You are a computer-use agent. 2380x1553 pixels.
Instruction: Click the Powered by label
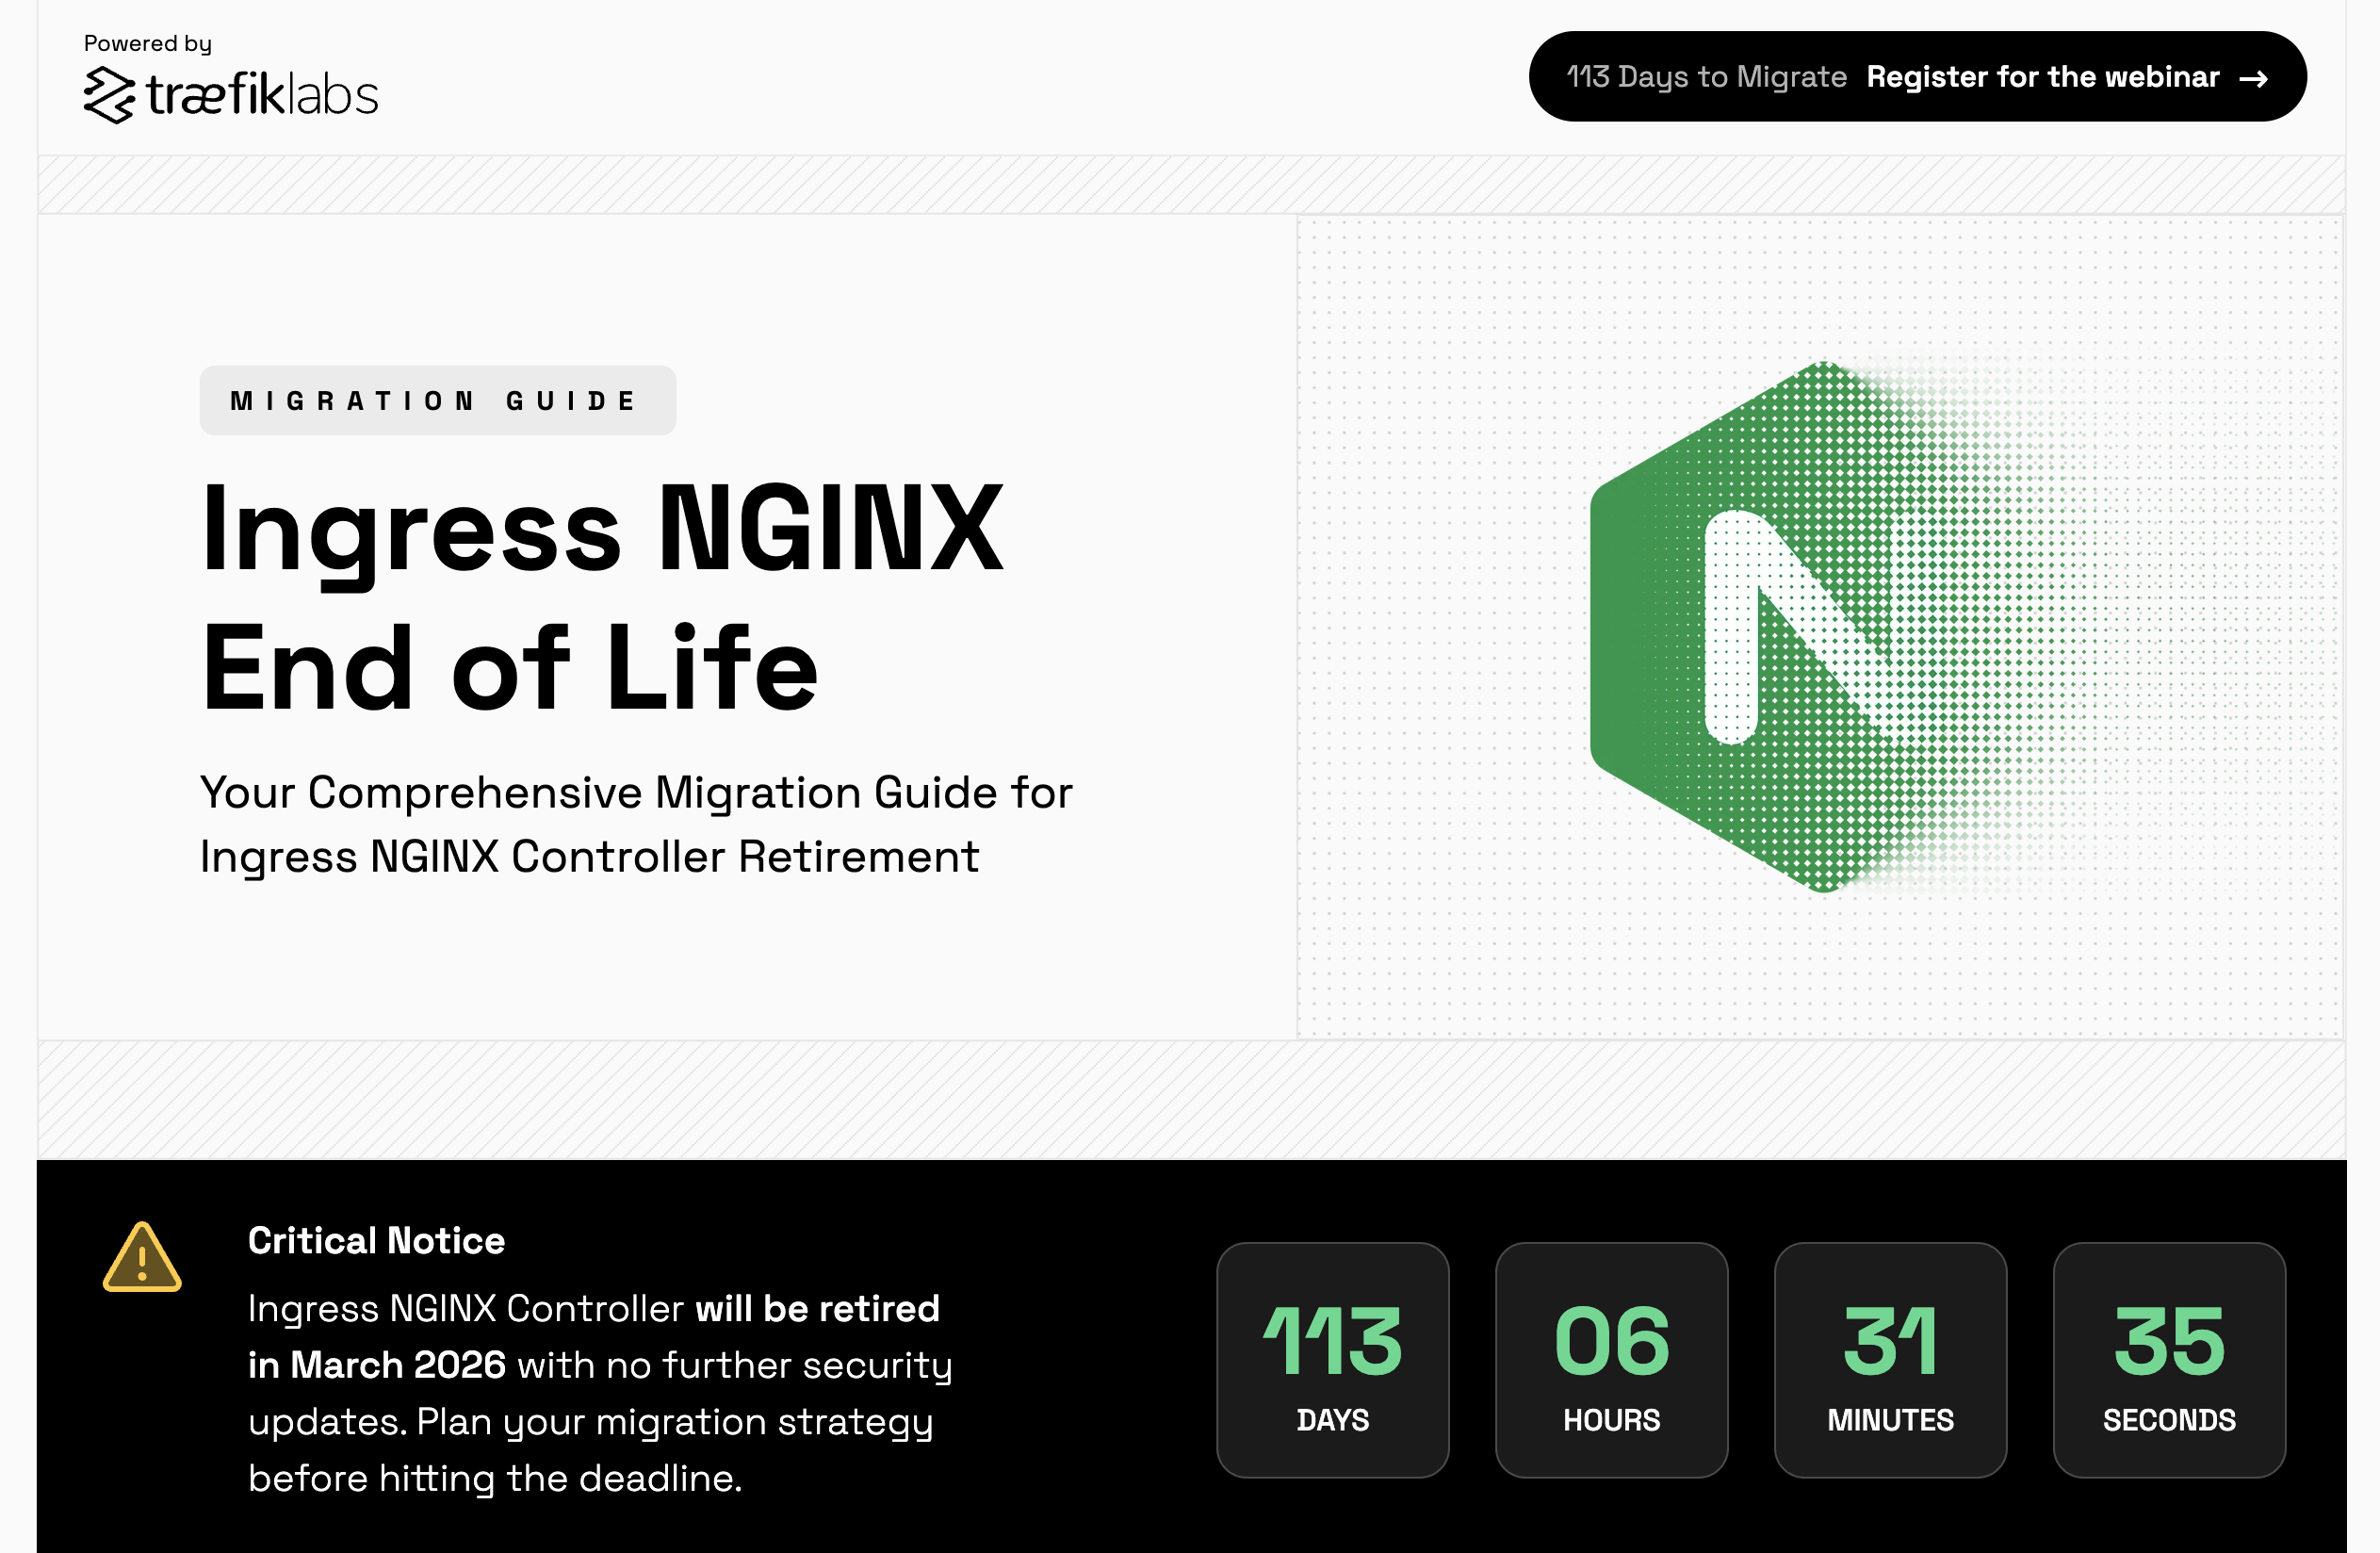pos(147,43)
